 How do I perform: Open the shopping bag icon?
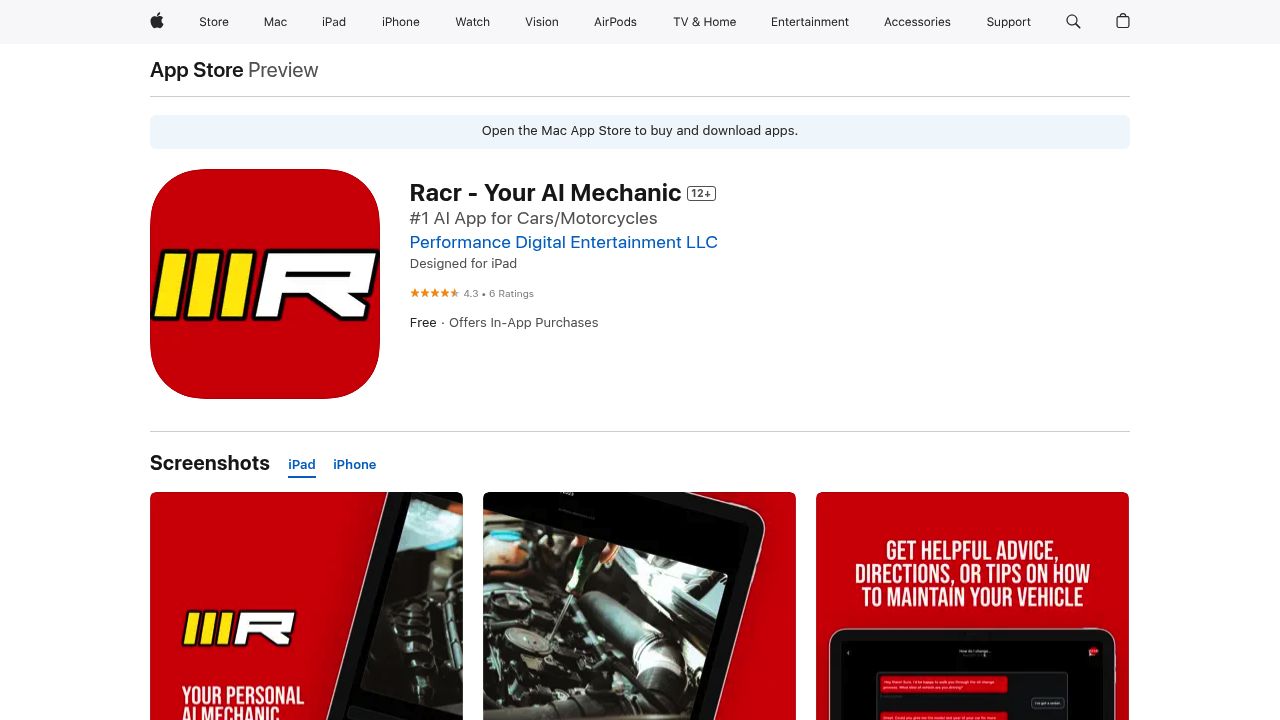1123,21
